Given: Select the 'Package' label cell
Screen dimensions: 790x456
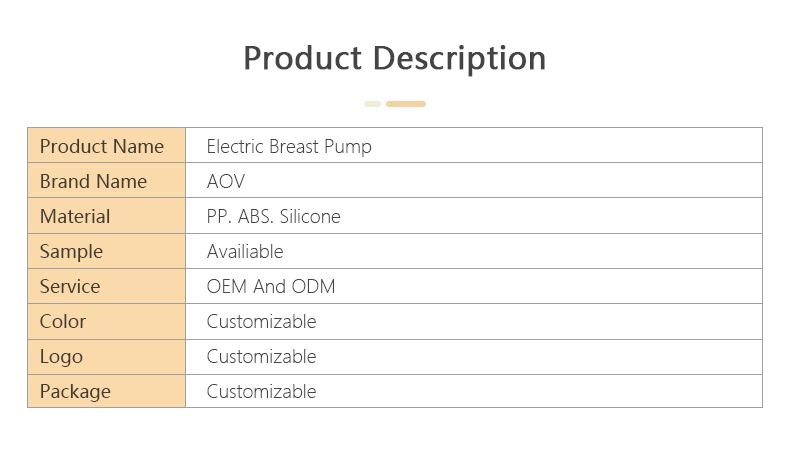Looking at the screenshot, I should click(x=106, y=391).
